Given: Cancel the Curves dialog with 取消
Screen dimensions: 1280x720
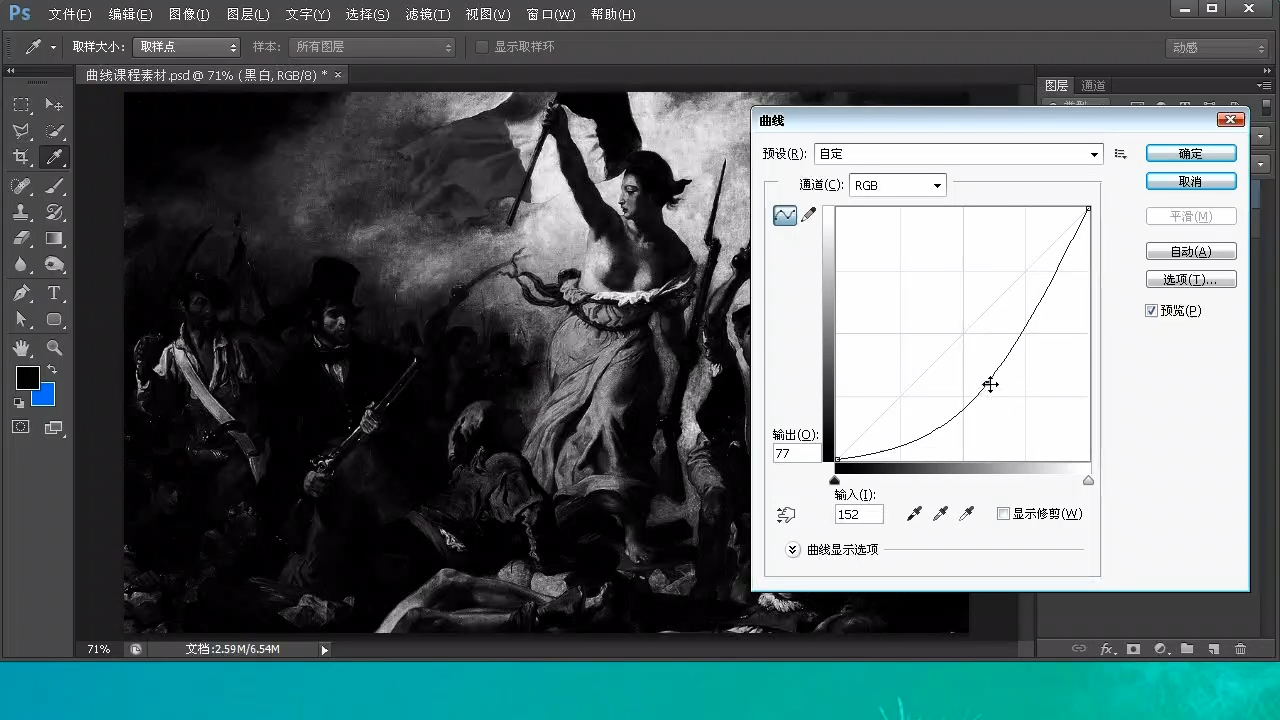Looking at the screenshot, I should pyautogui.click(x=1191, y=182).
